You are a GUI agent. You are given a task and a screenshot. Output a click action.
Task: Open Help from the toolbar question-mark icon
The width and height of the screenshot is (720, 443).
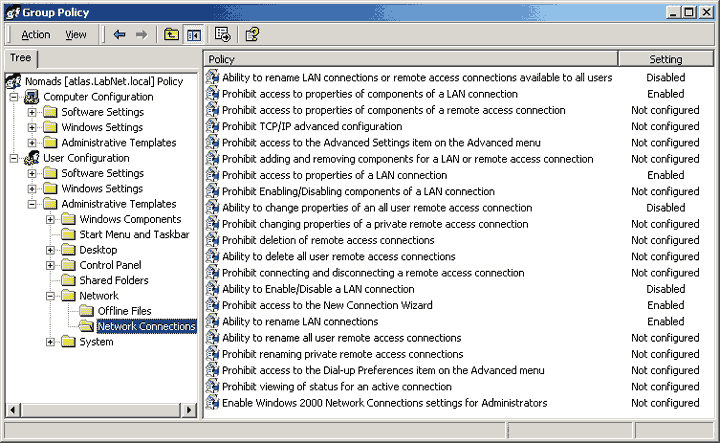[x=251, y=35]
